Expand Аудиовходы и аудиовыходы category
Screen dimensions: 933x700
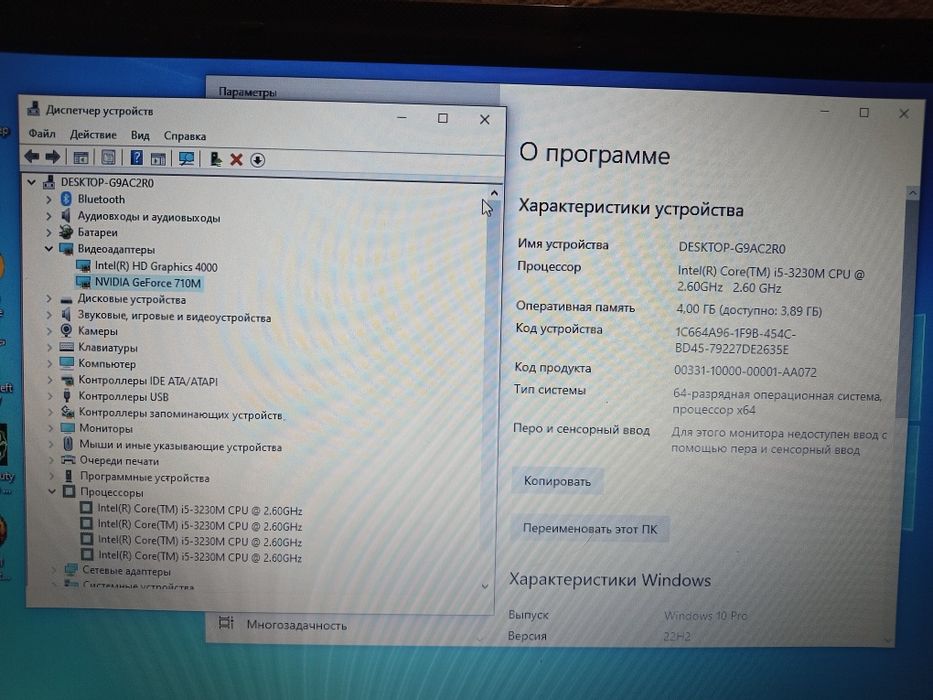[x=49, y=216]
